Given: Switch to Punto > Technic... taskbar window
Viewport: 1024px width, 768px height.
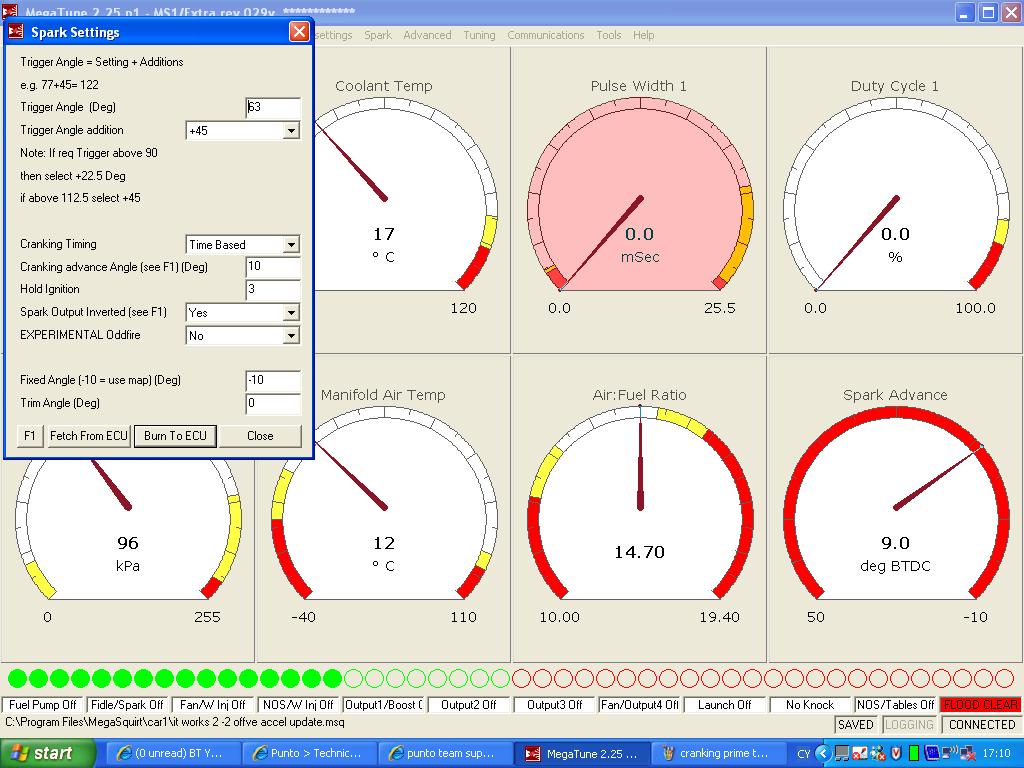Looking at the screenshot, I should click(x=310, y=754).
